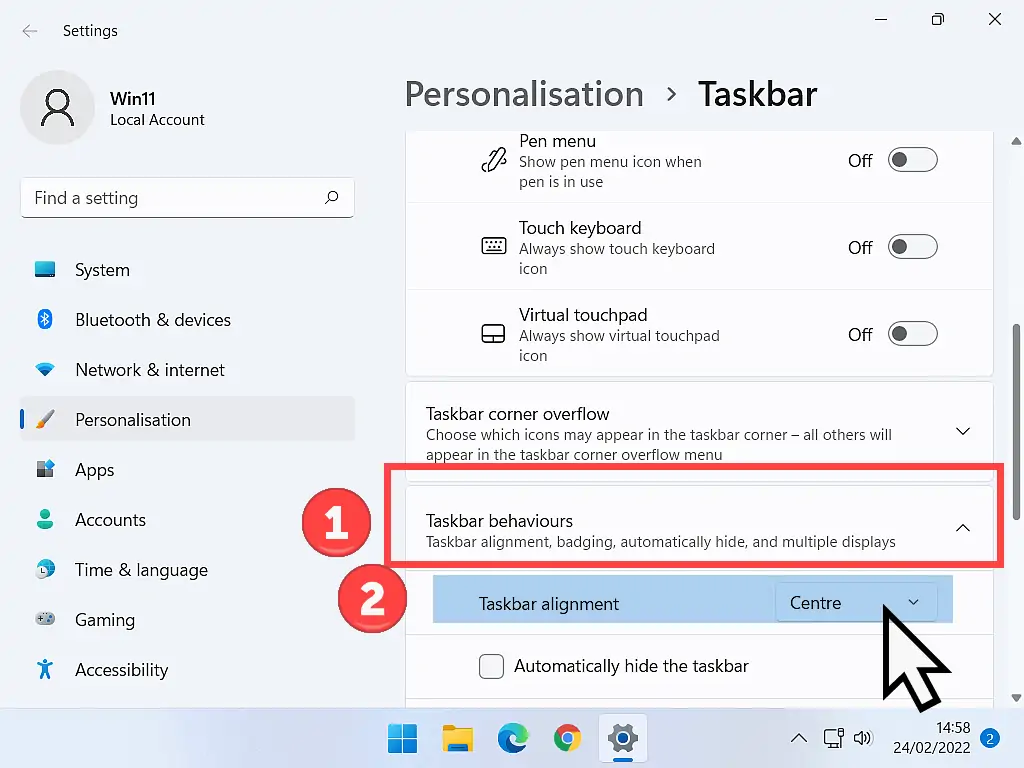This screenshot has height=768, width=1024.
Task: Select Personalisation in the breadcrumb
Action: 524,94
